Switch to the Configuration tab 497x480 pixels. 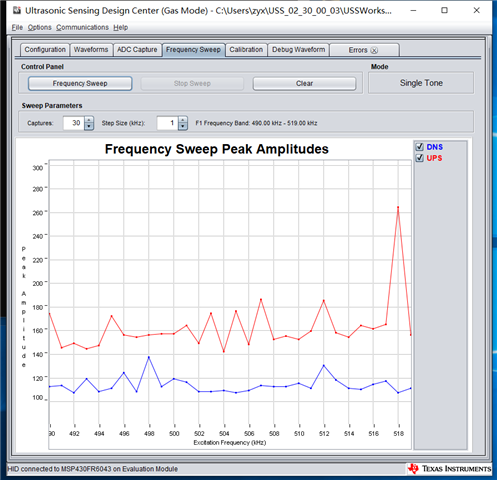(45, 50)
